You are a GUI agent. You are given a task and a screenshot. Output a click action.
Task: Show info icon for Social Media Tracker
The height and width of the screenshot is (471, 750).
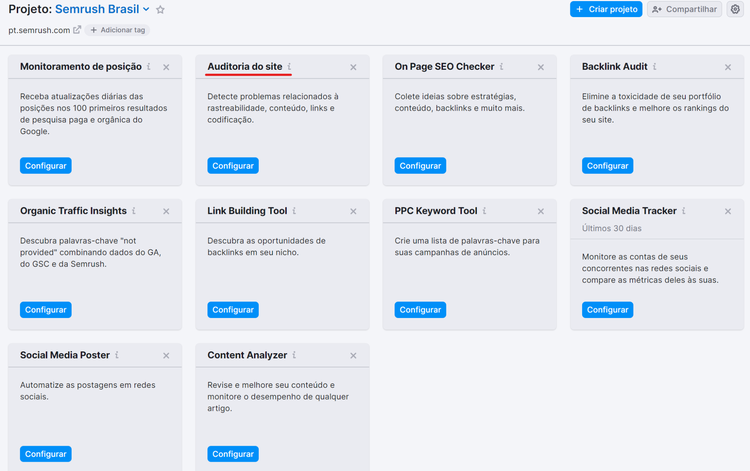click(684, 210)
